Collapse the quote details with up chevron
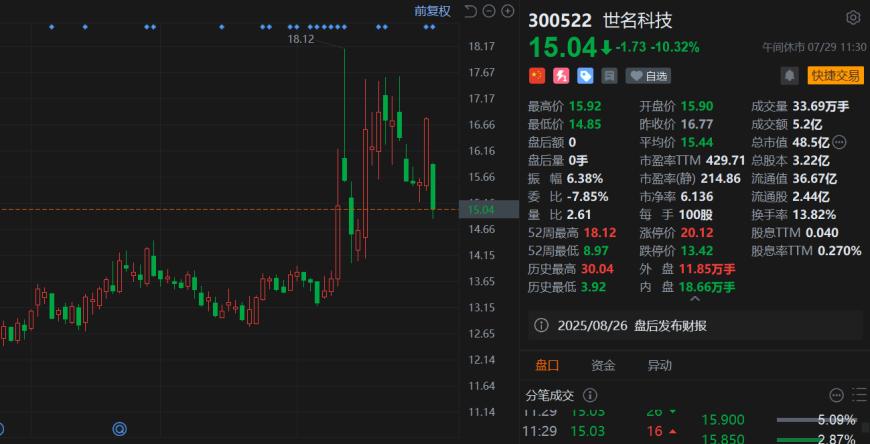The height and width of the screenshot is (444, 870). 694,300
